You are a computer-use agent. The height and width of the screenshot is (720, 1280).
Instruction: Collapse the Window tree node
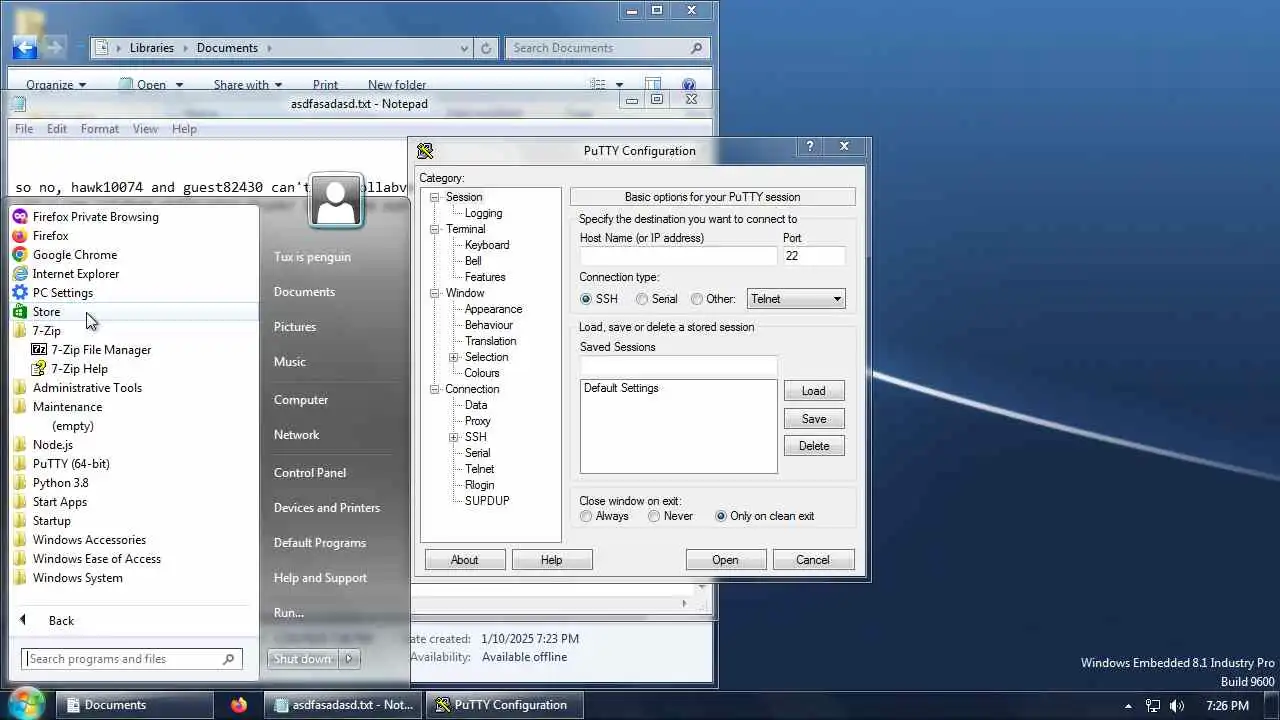(435, 293)
